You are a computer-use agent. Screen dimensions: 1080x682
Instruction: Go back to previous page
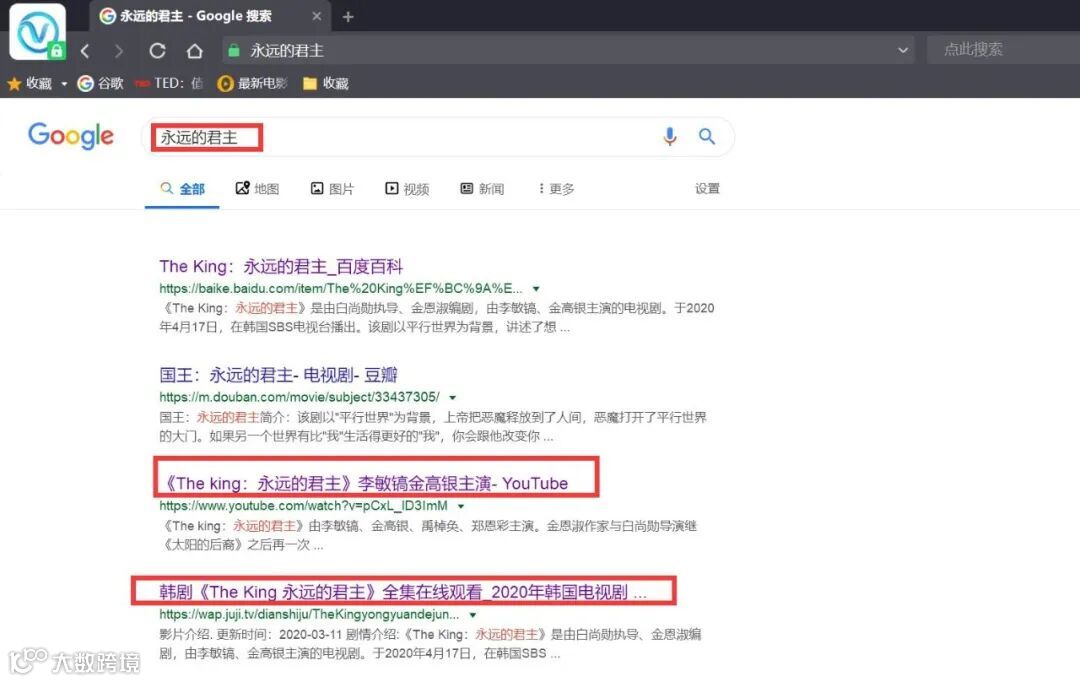[x=85, y=51]
